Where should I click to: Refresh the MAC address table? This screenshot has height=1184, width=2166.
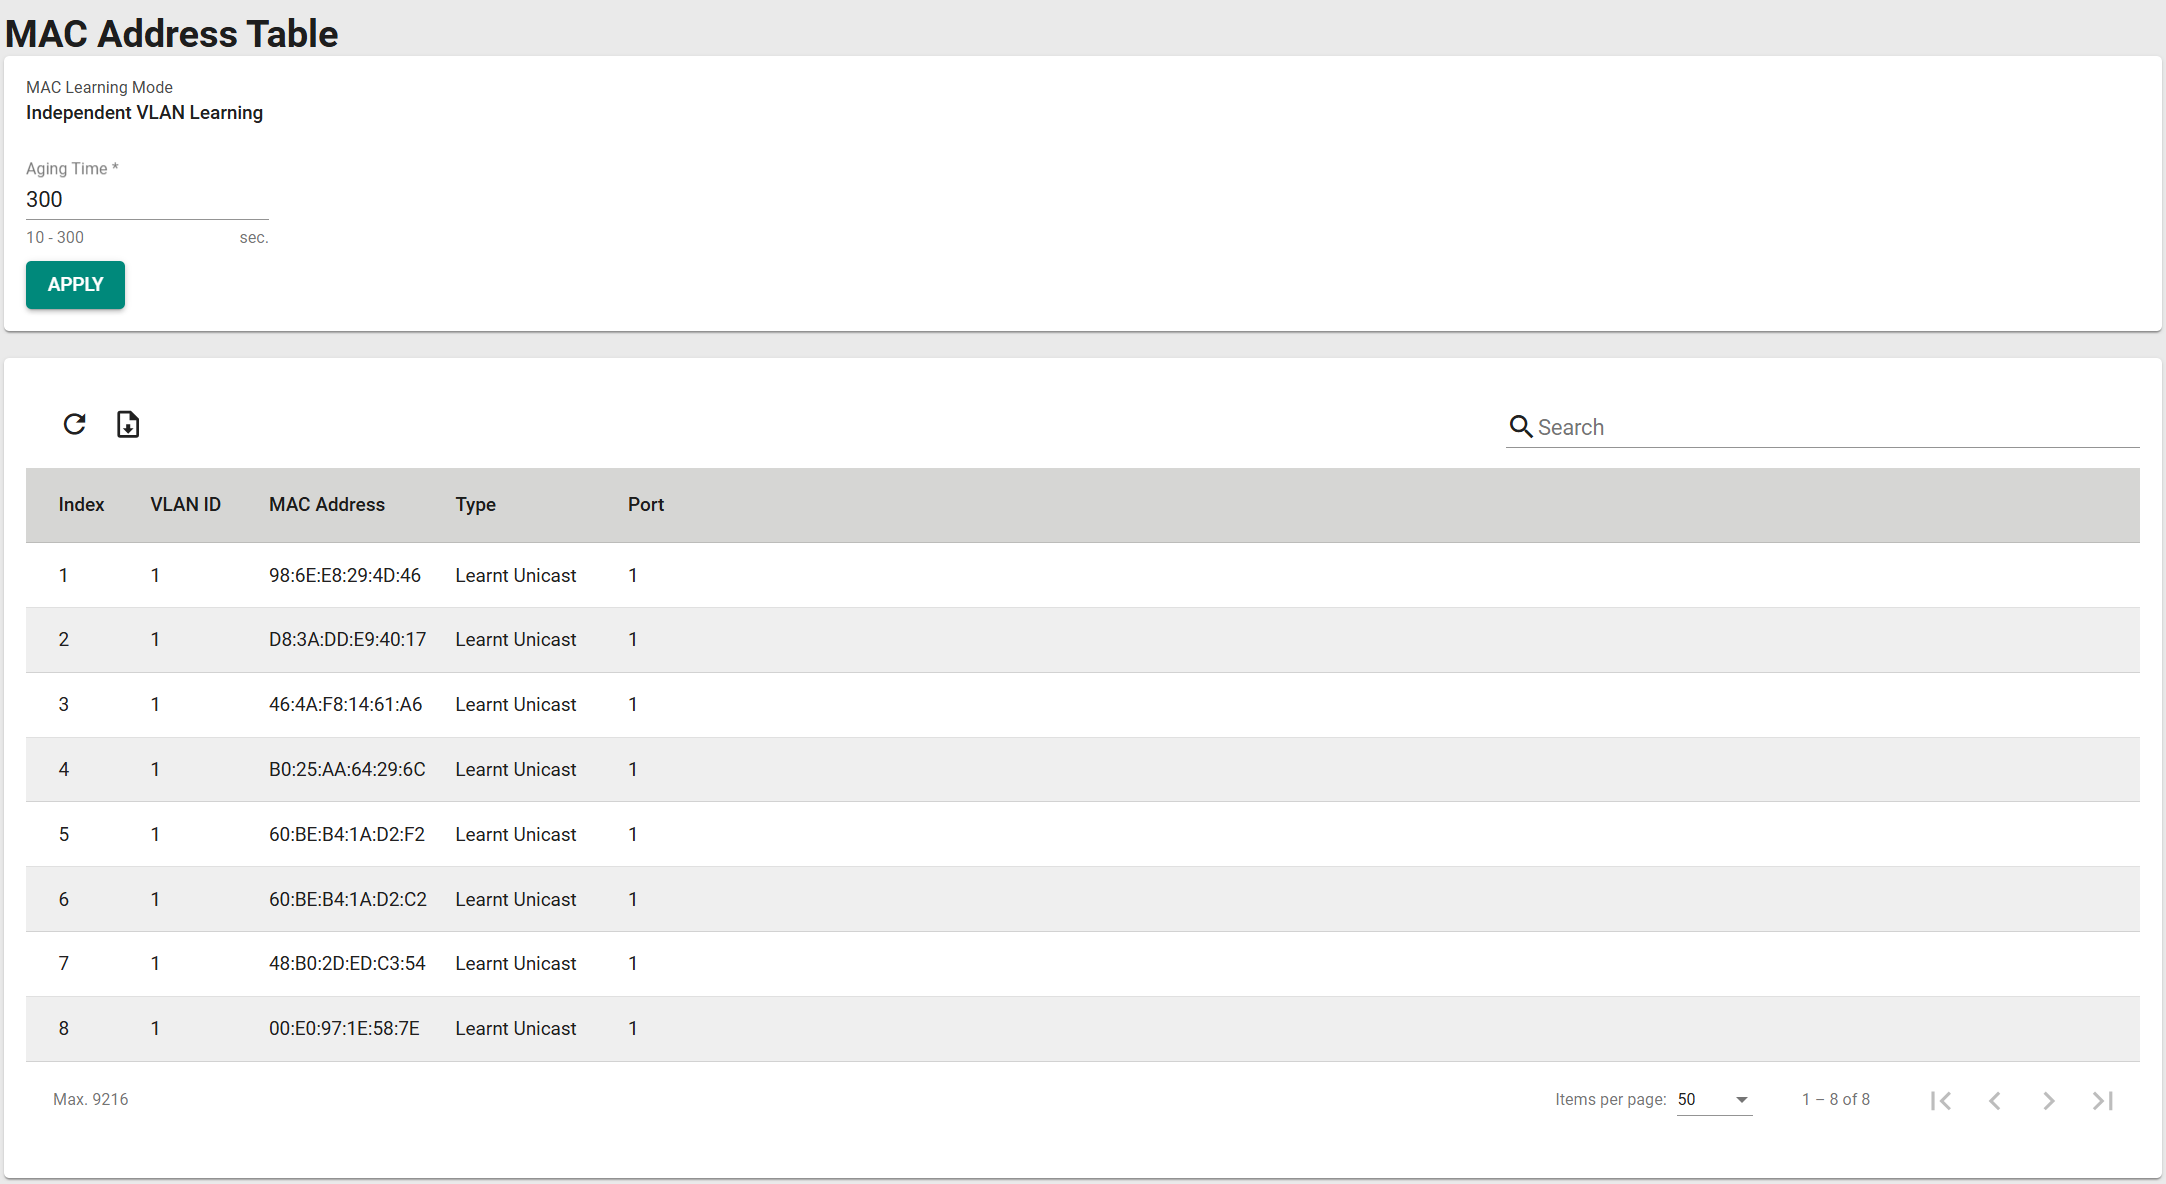[x=74, y=425]
